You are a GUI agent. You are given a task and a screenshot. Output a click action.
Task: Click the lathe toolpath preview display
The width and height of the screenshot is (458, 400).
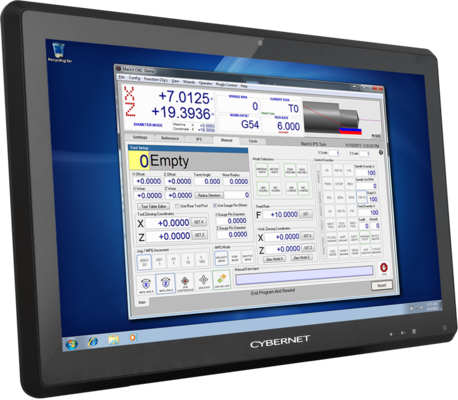342,117
